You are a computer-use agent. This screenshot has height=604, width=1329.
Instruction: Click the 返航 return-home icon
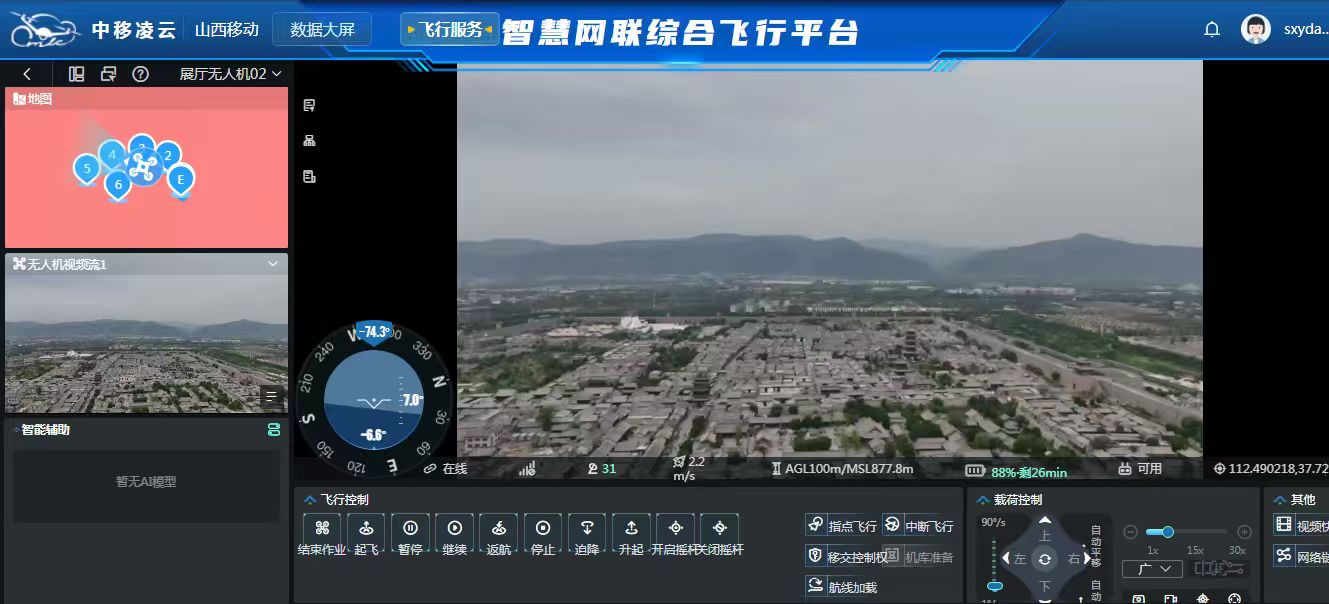click(x=498, y=528)
